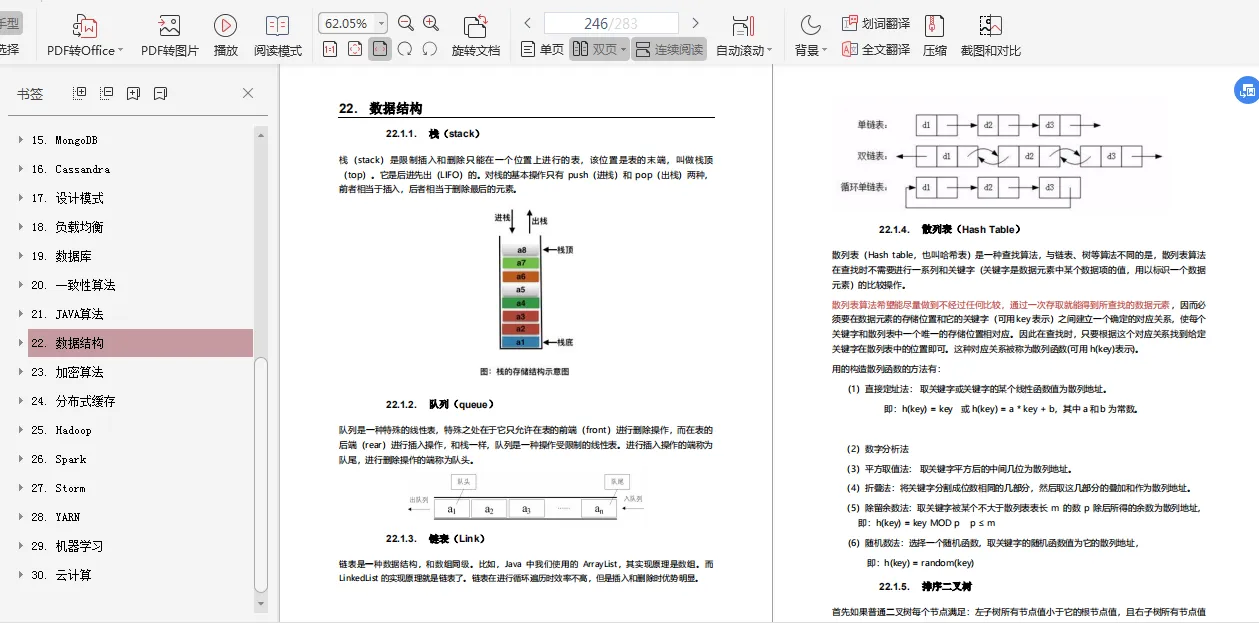Zoom out with the minus magnifier
Viewport: 1259px width, 623px height.
click(405, 23)
